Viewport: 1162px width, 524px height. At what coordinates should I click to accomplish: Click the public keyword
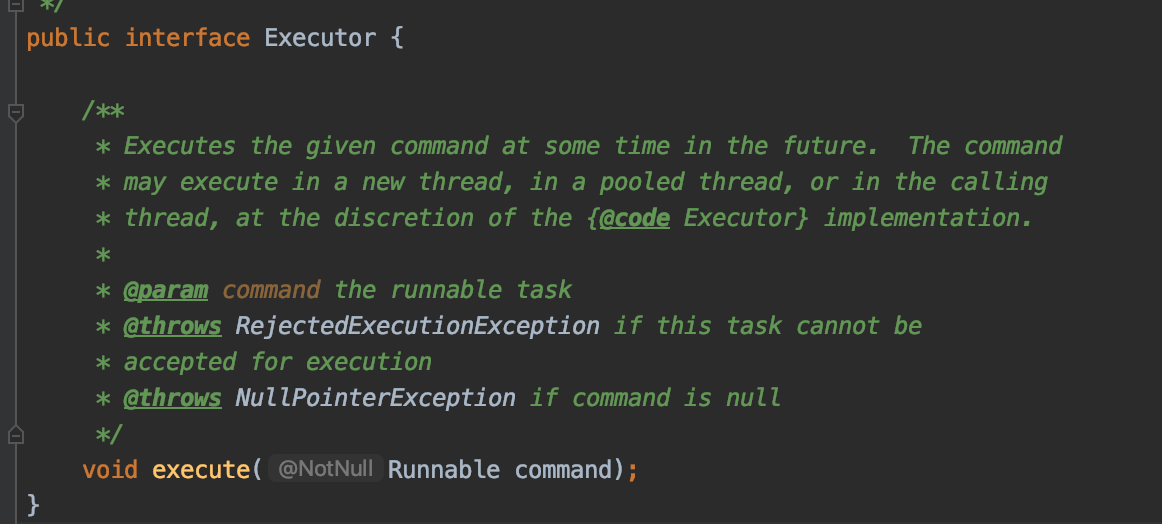68,38
